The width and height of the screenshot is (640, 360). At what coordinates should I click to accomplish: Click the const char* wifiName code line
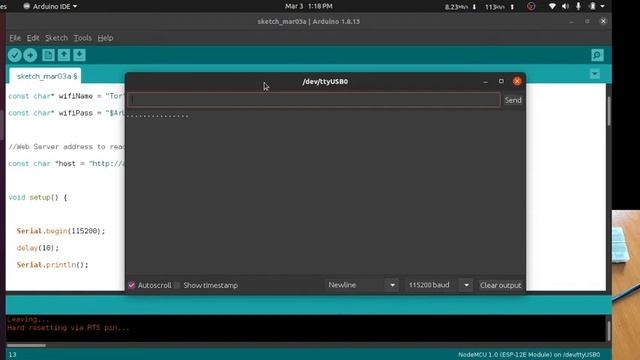point(66,96)
